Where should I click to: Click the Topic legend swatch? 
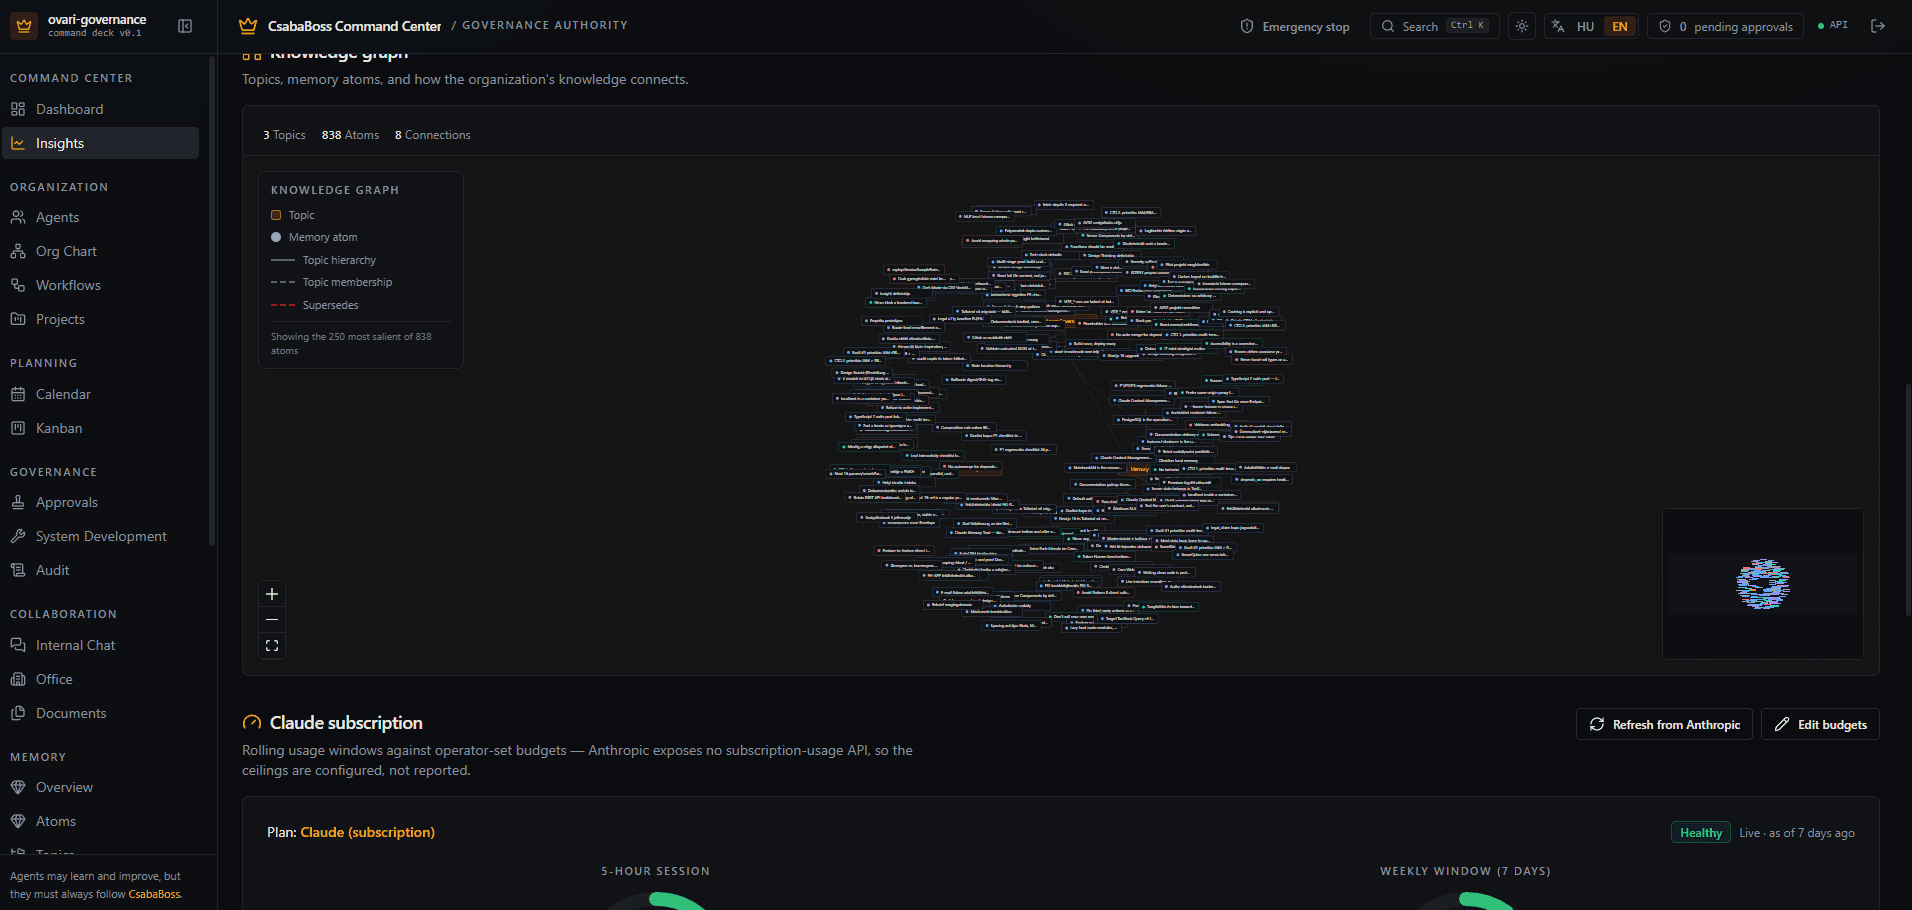click(276, 215)
